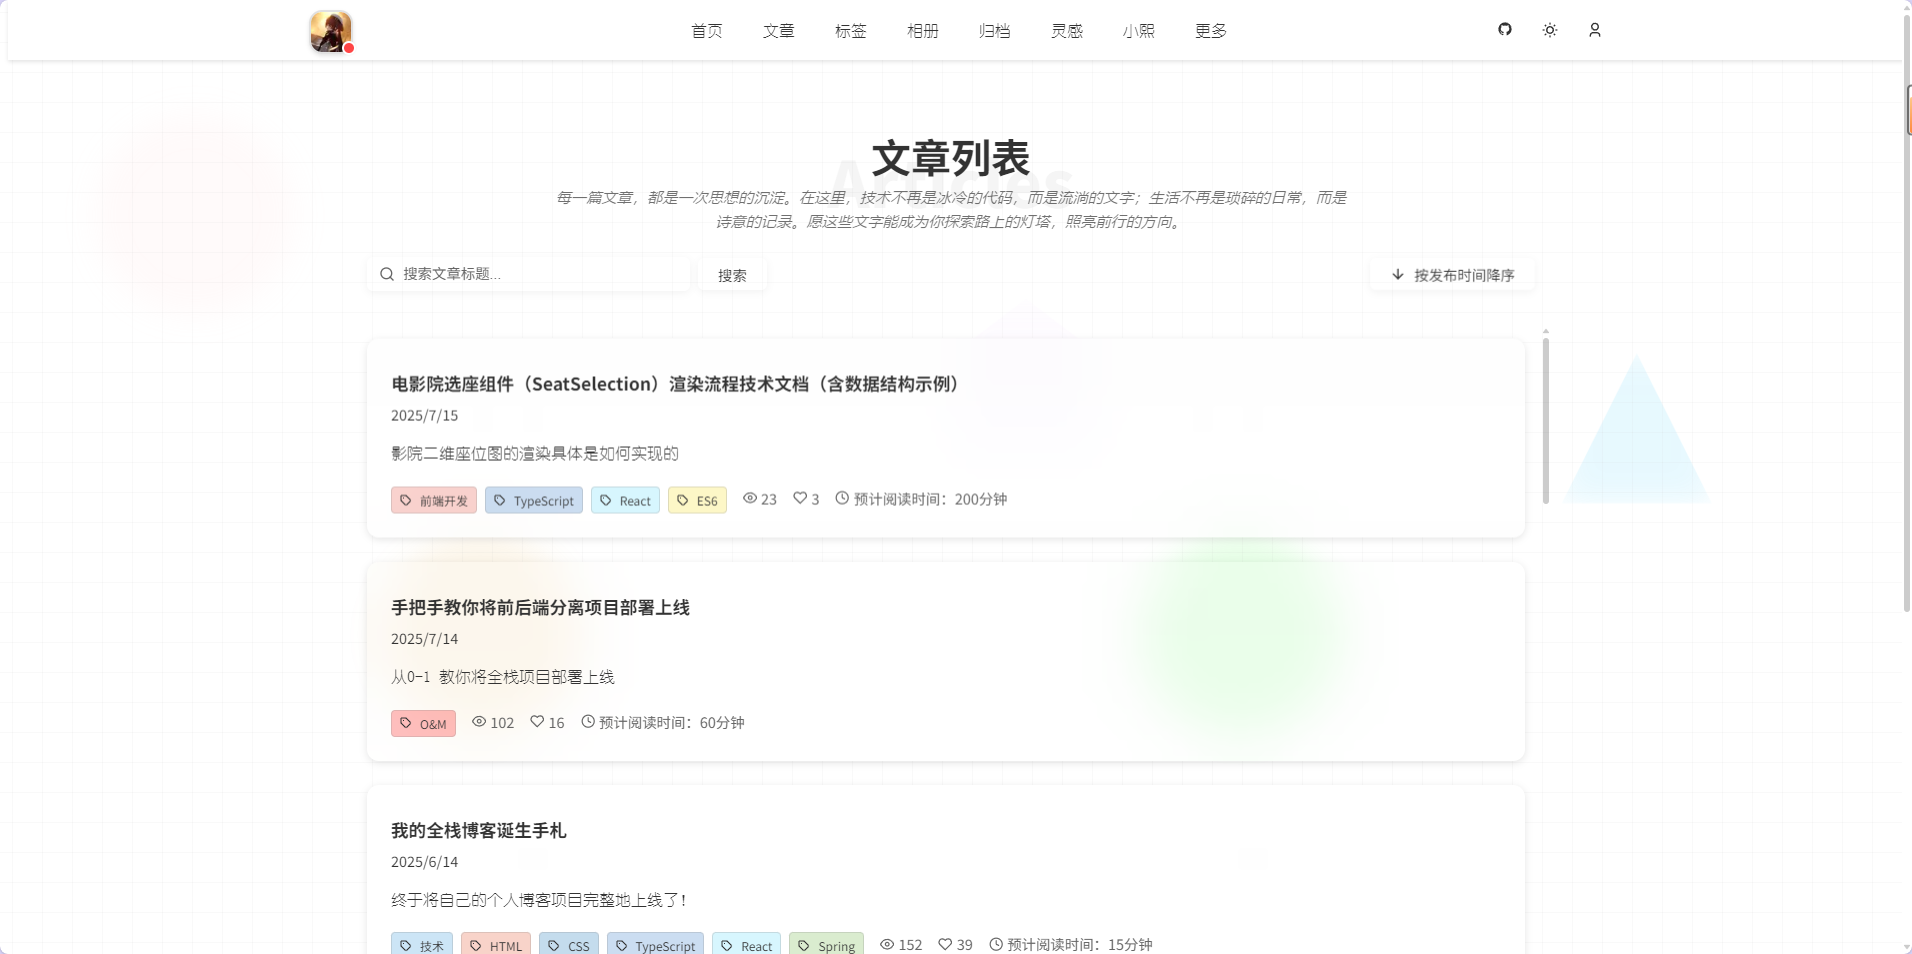Click the 搜索 button

click(731, 275)
